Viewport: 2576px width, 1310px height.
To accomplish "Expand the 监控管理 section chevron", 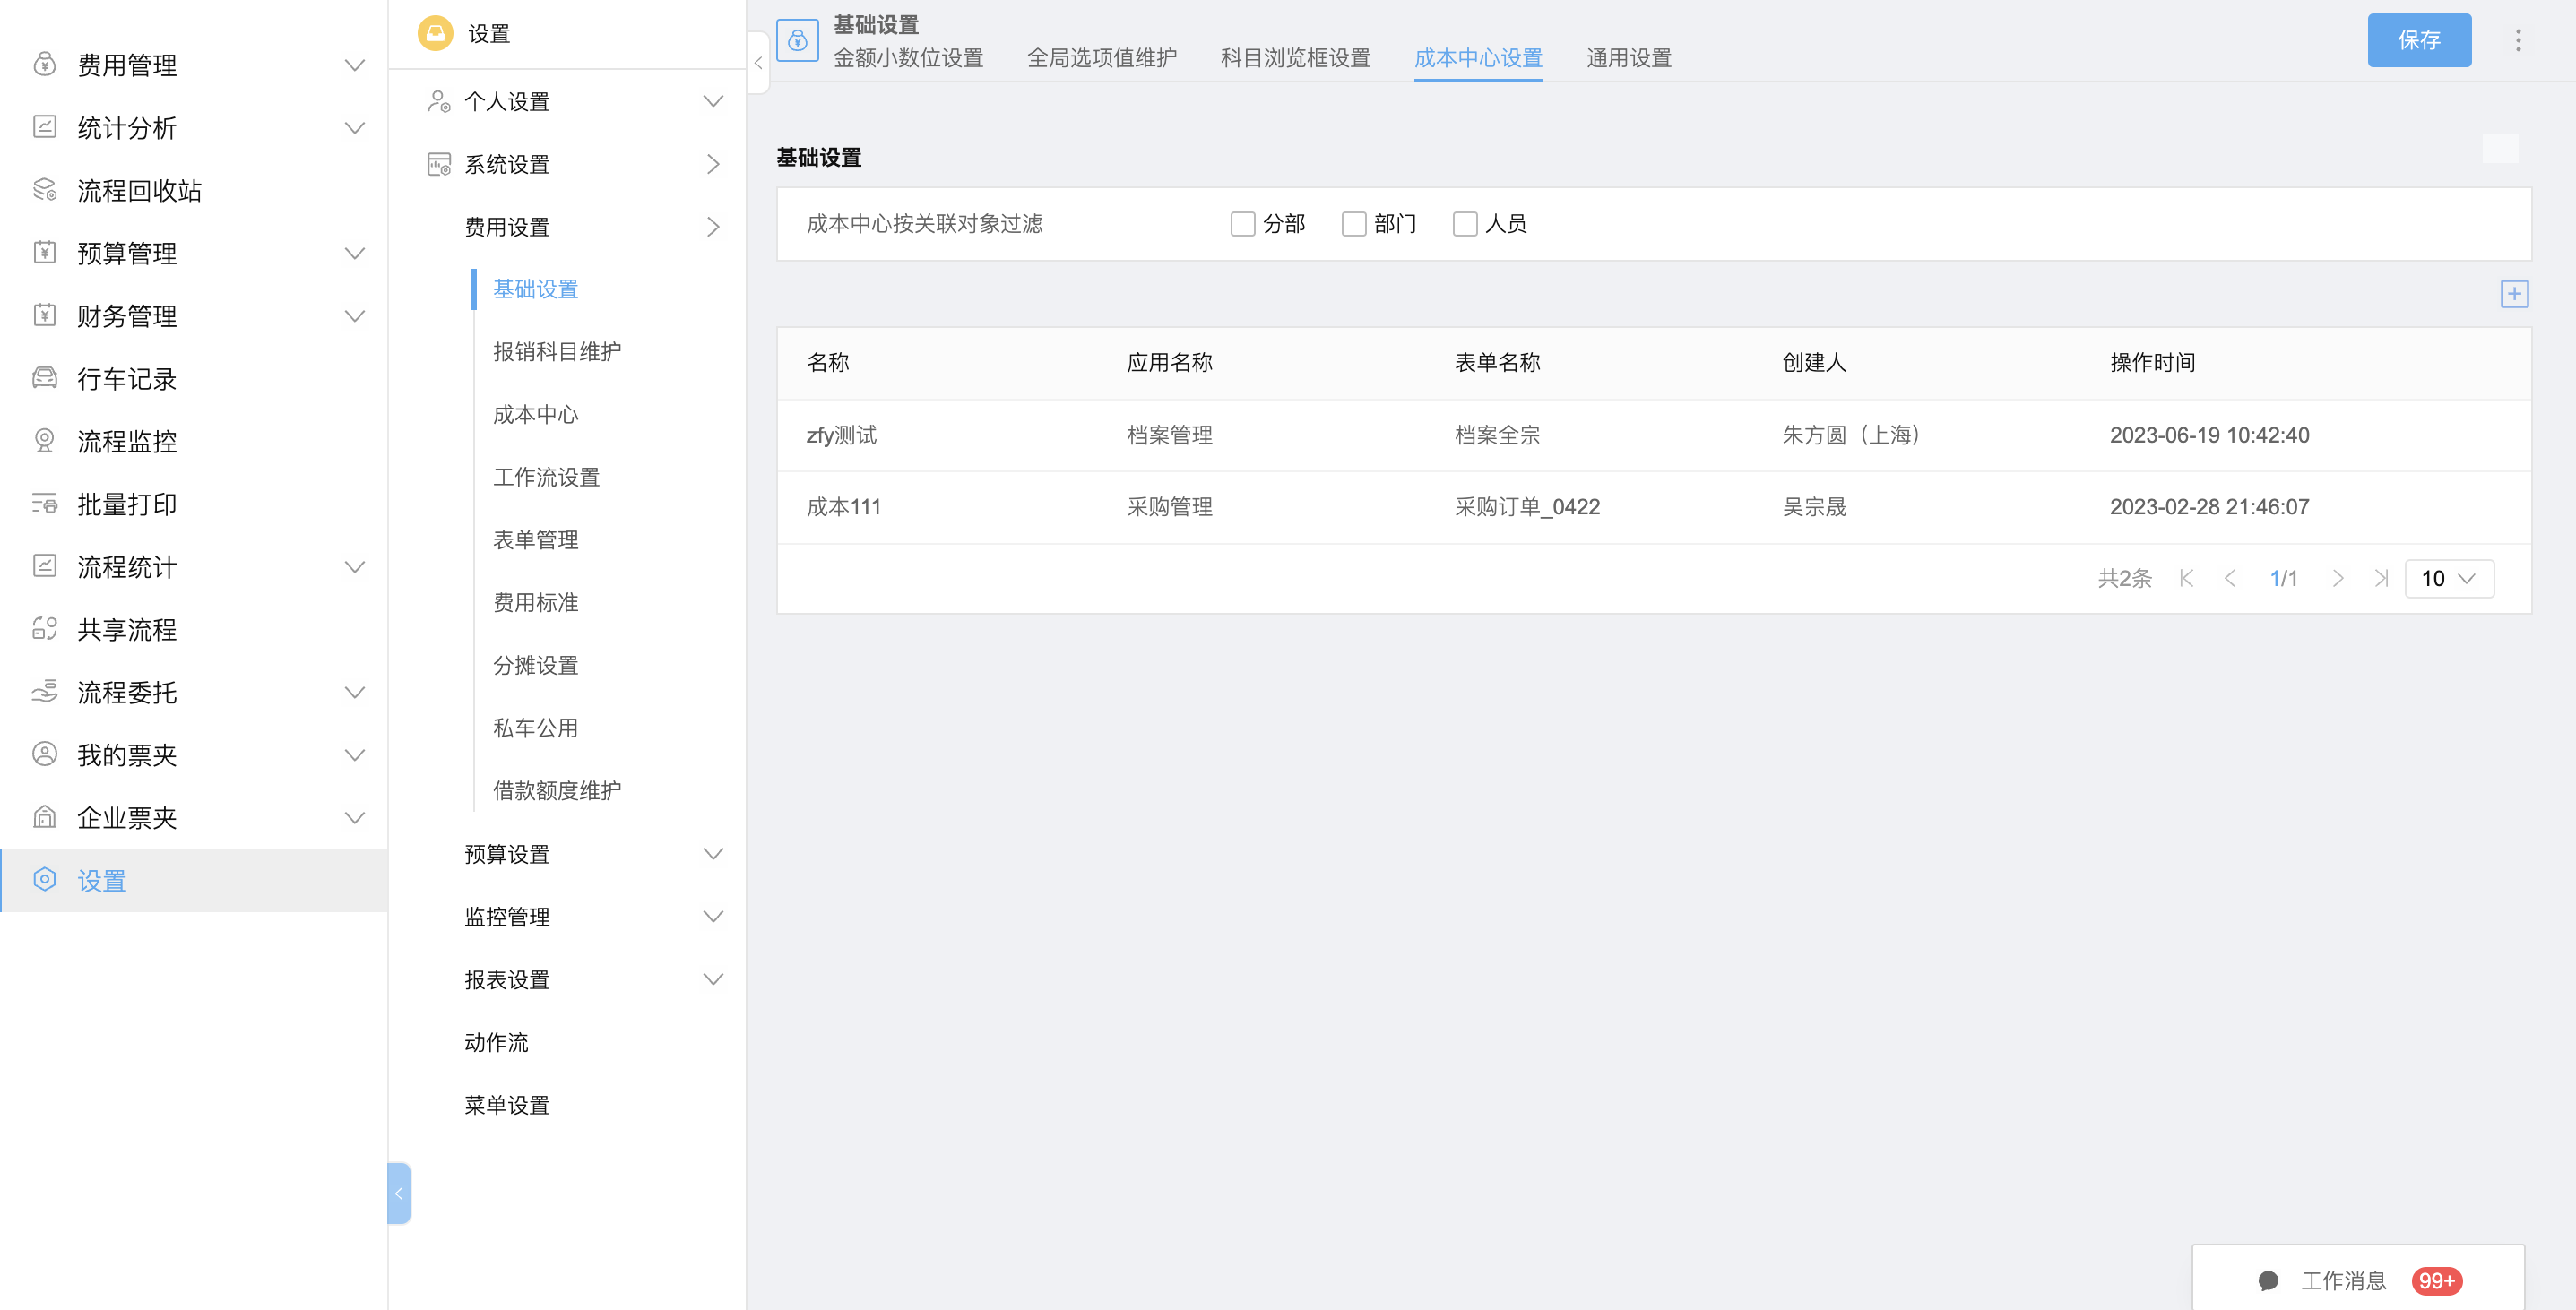I will (x=712, y=916).
